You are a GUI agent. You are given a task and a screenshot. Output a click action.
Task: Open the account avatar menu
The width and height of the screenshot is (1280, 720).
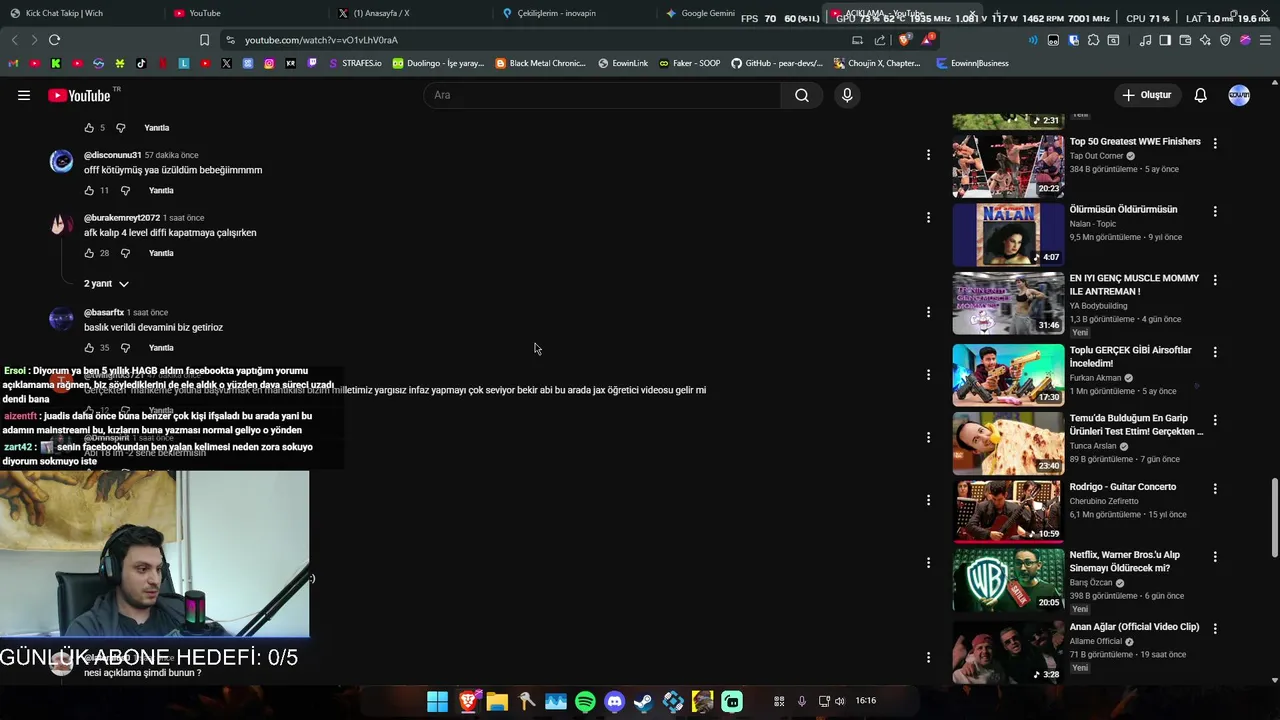click(x=1239, y=95)
